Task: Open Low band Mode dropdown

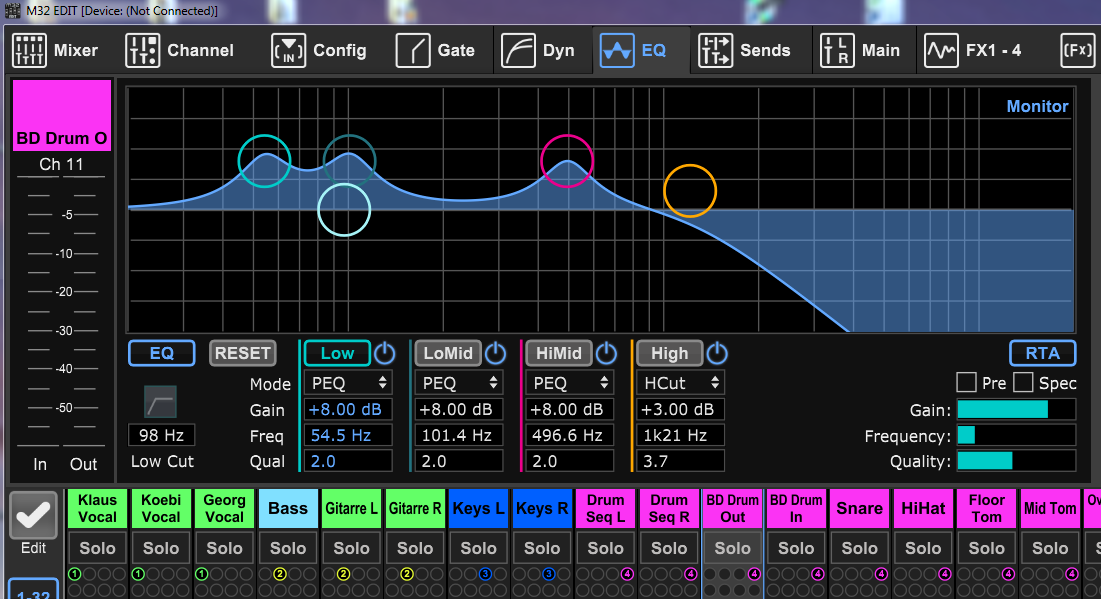Action: click(348, 383)
